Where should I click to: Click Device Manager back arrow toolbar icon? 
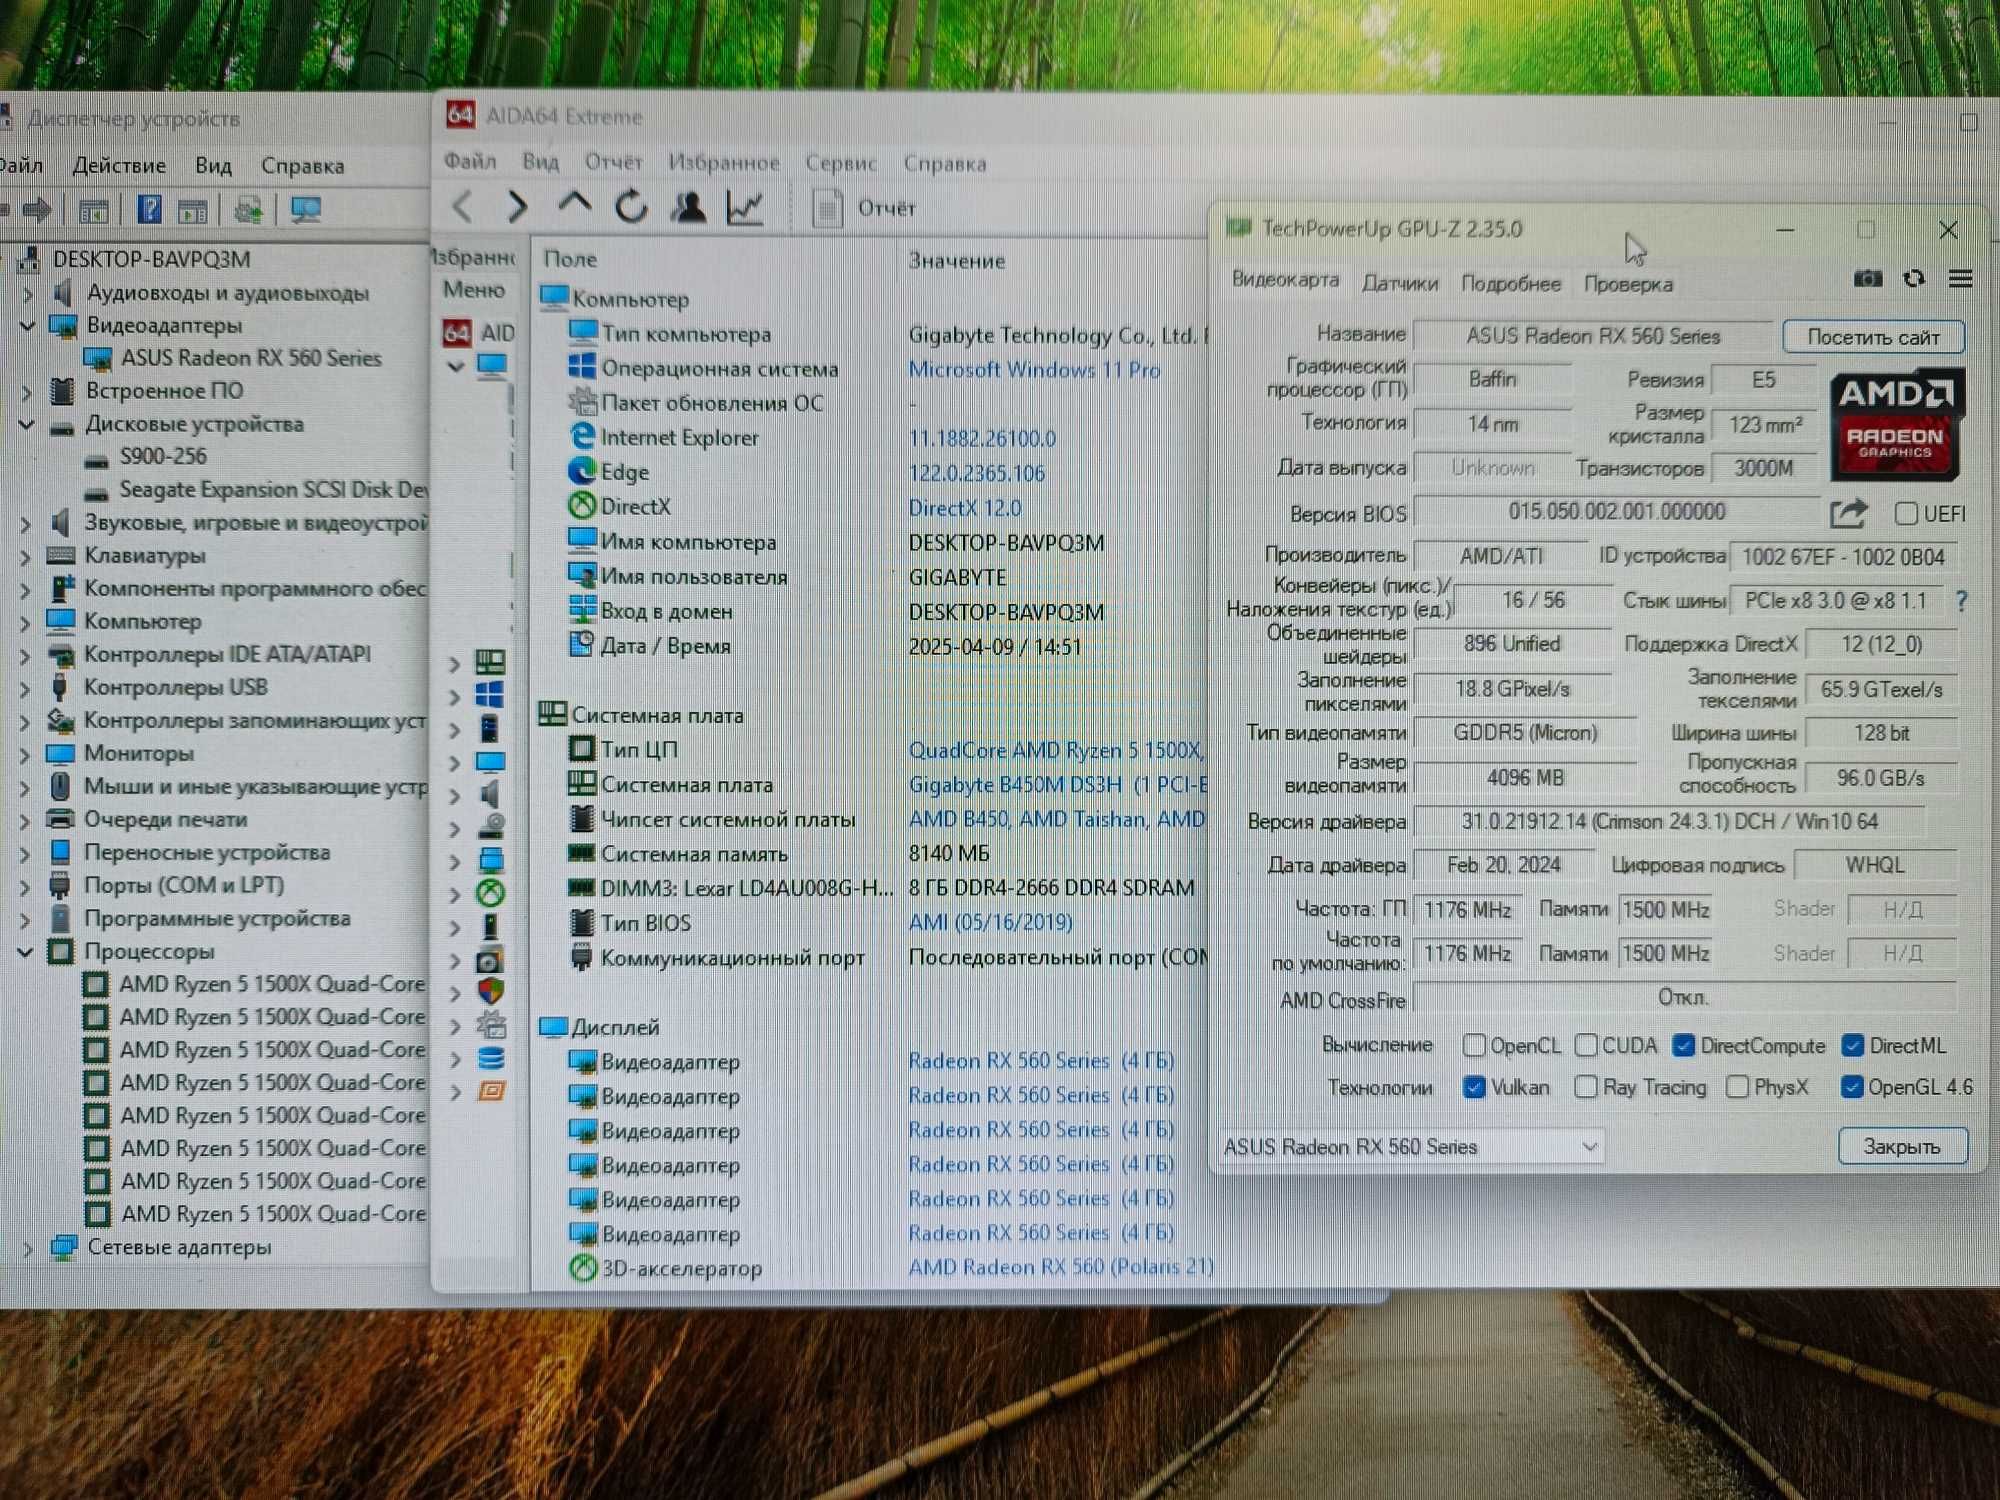(x=4, y=210)
